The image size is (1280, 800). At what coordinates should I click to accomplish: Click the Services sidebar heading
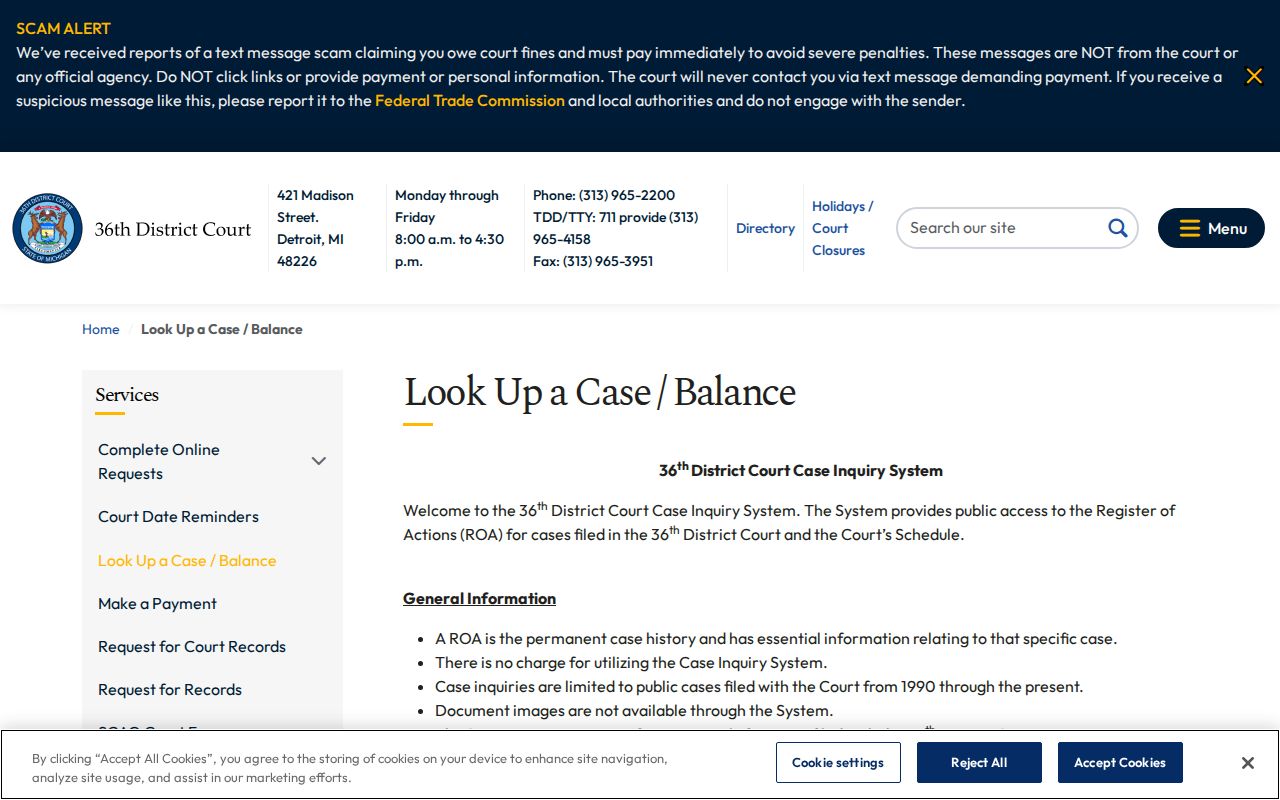point(127,395)
